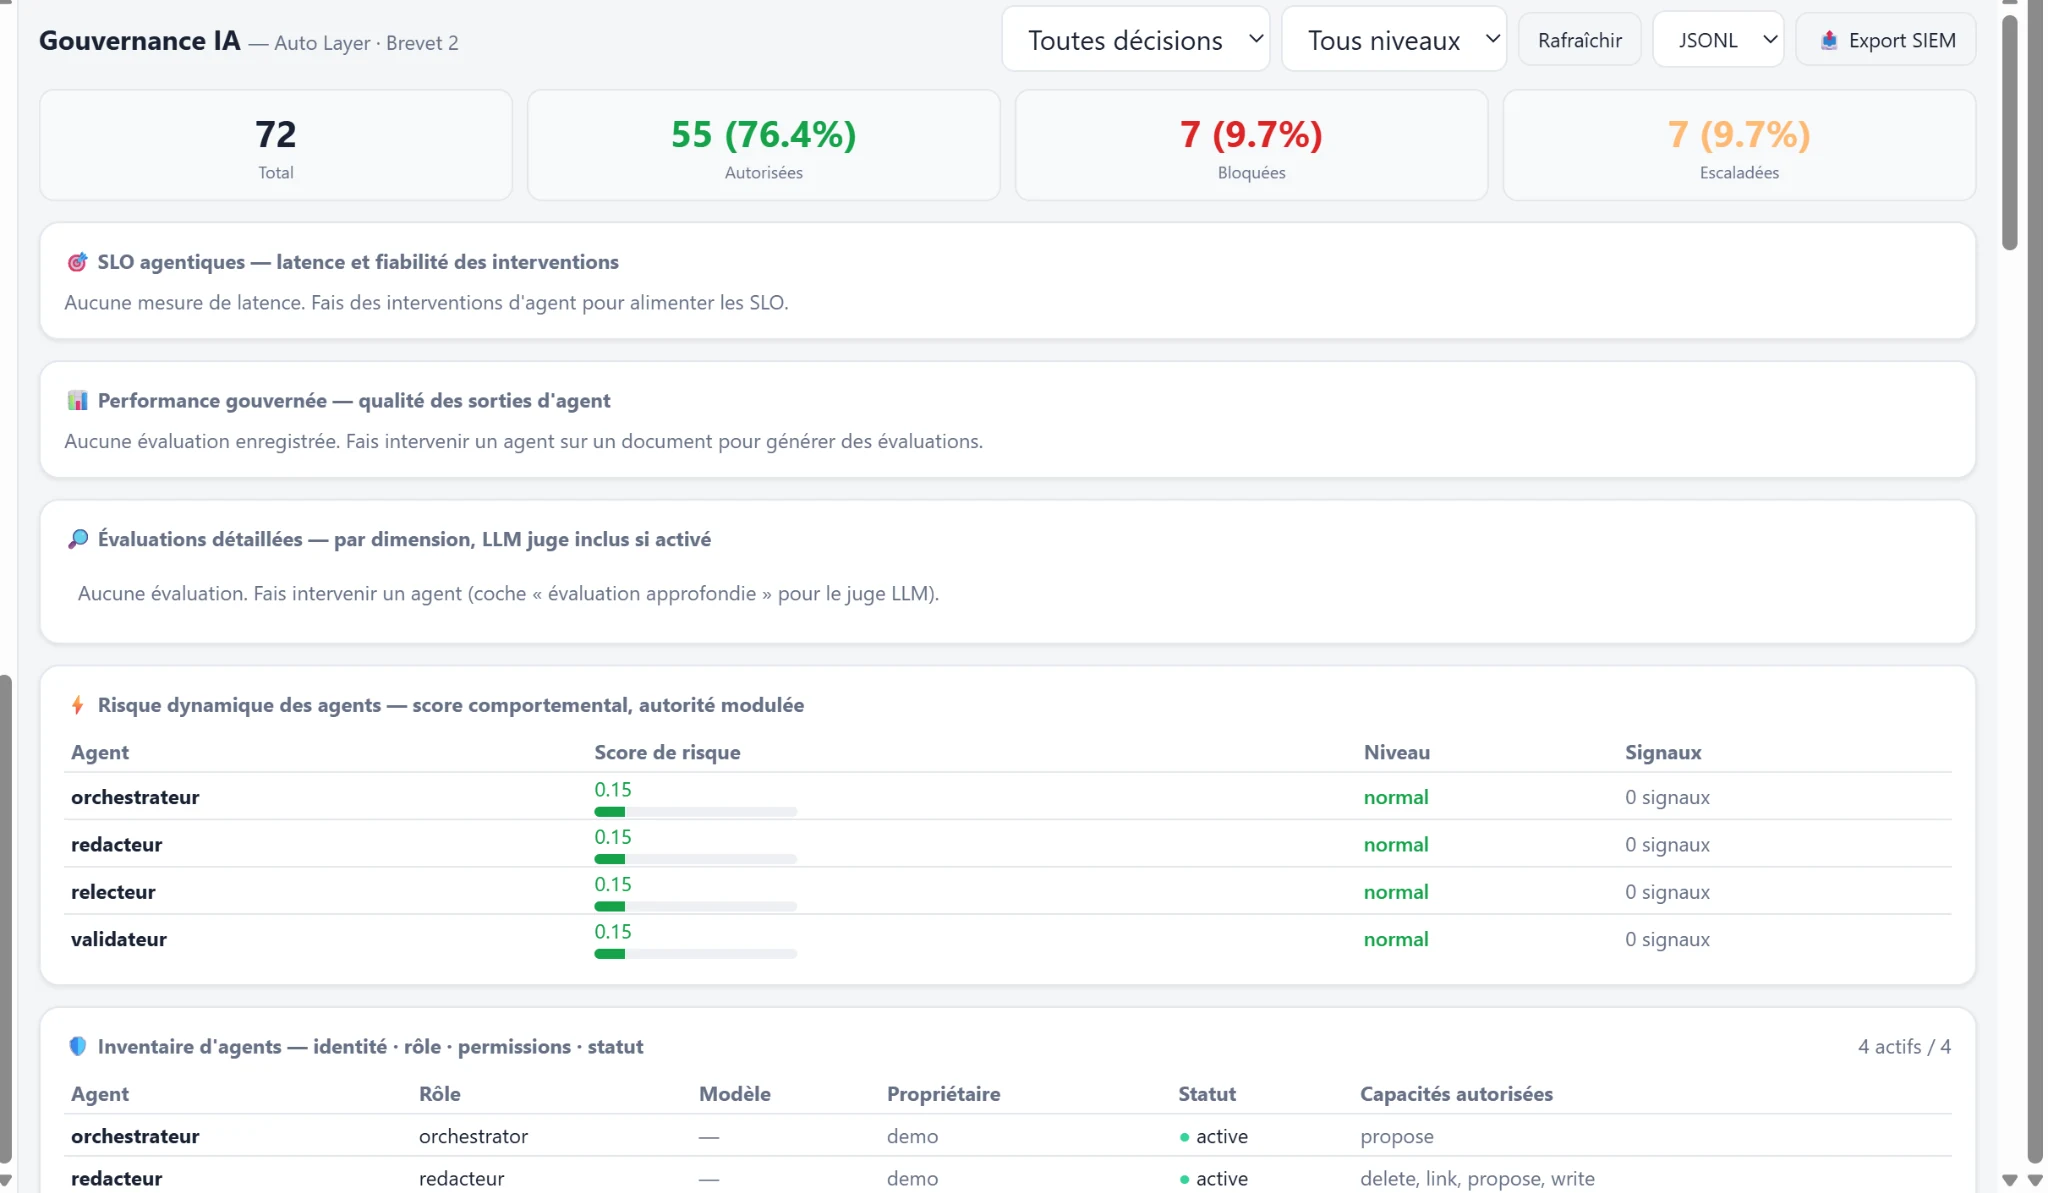The image size is (2048, 1193).
Task: Click the orchestrator role cell
Action: (x=473, y=1137)
